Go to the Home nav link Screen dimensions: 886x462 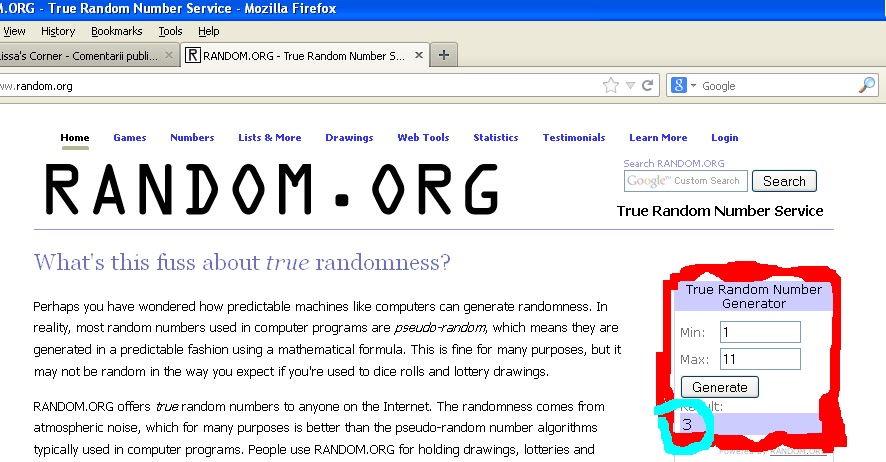[75, 137]
